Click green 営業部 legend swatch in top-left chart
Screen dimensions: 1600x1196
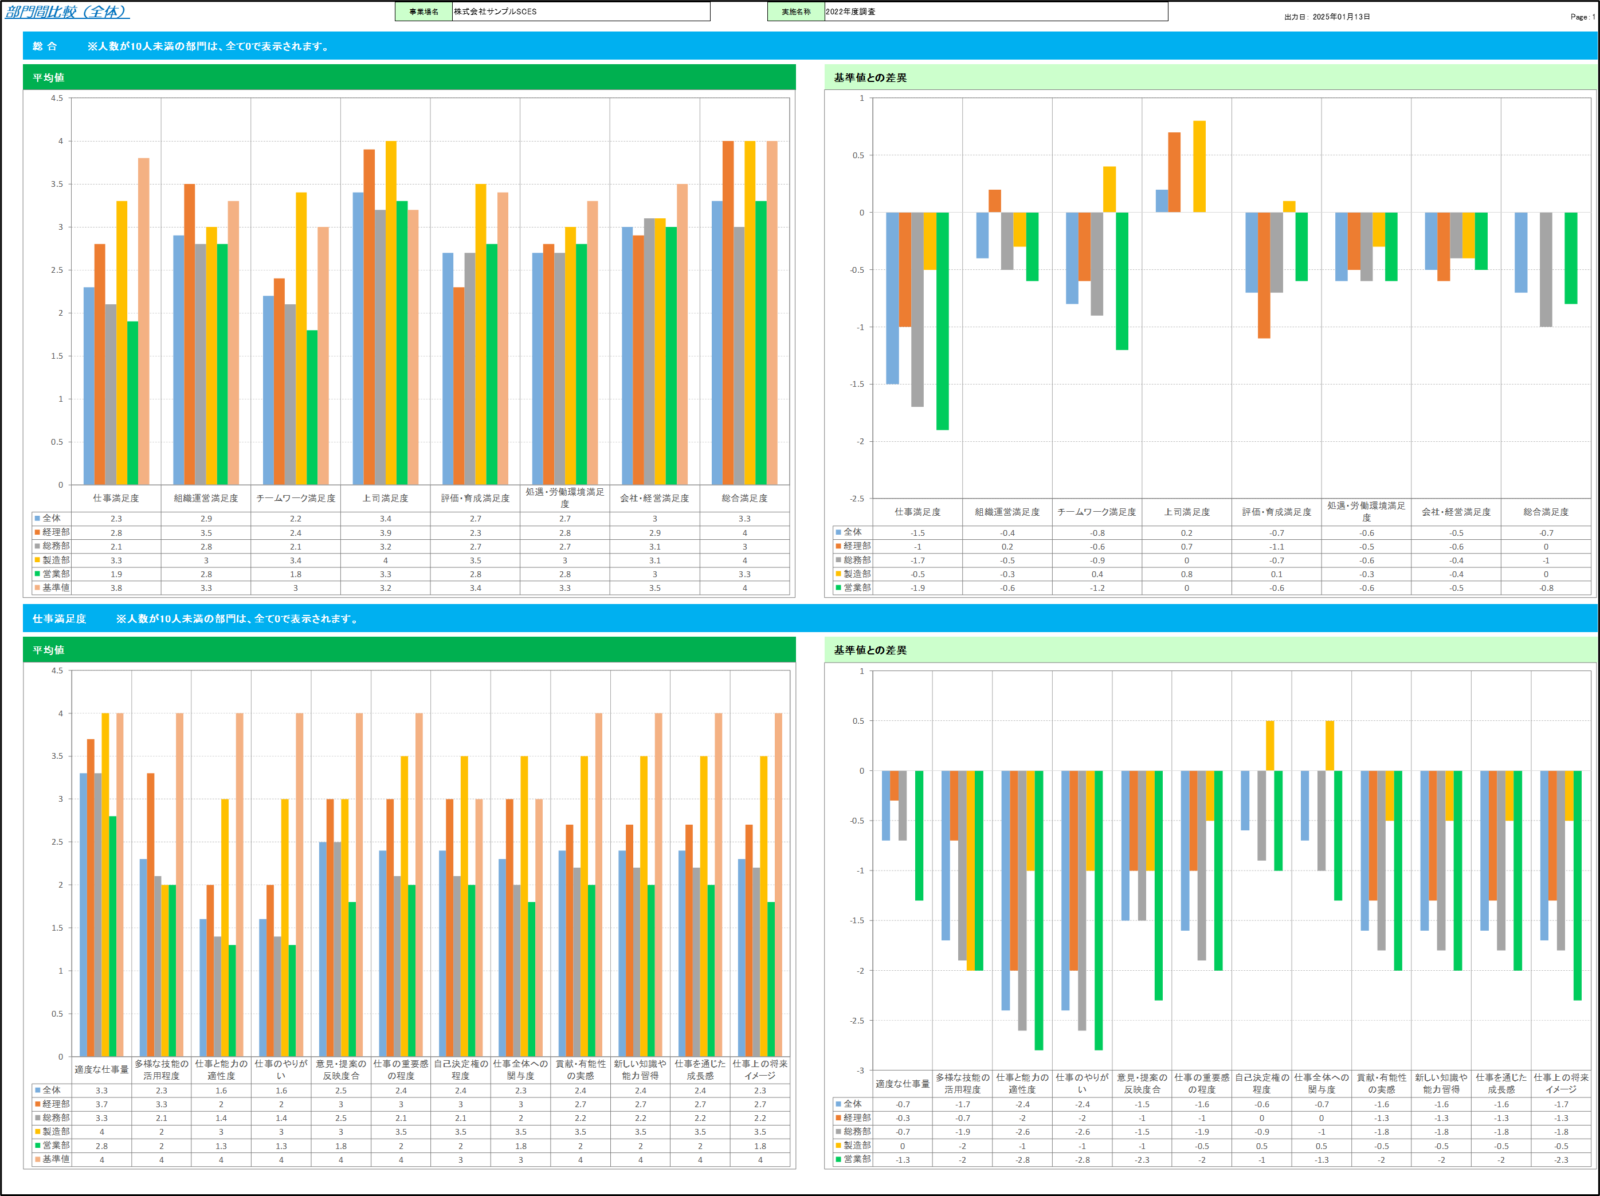coord(37,574)
